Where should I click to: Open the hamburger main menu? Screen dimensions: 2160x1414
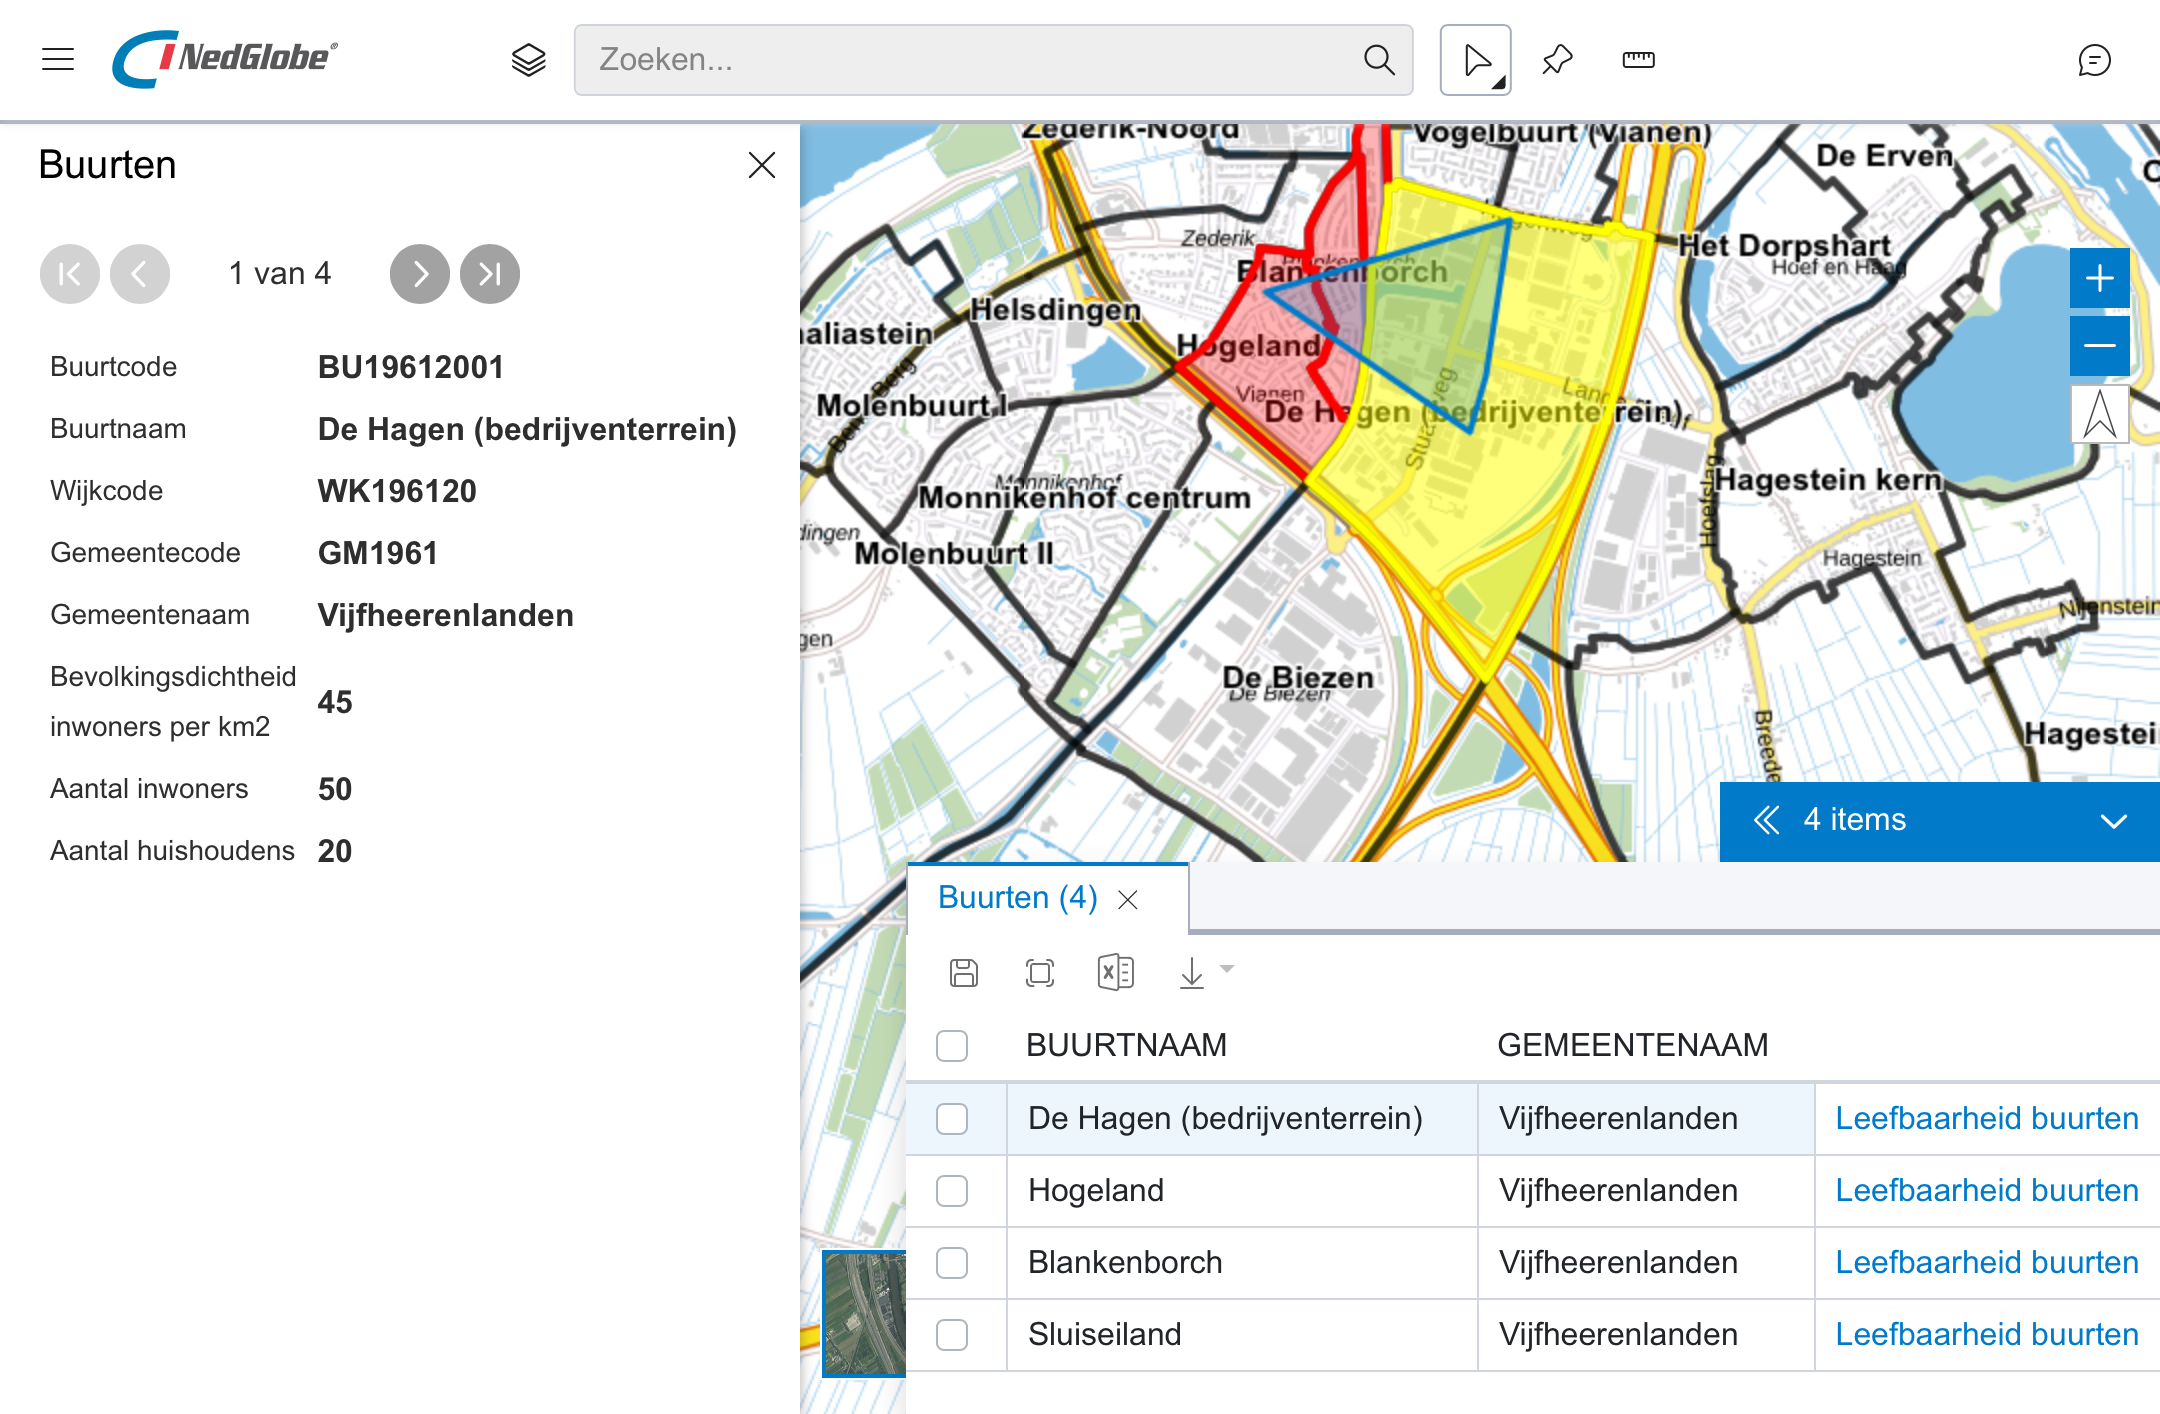[x=58, y=60]
